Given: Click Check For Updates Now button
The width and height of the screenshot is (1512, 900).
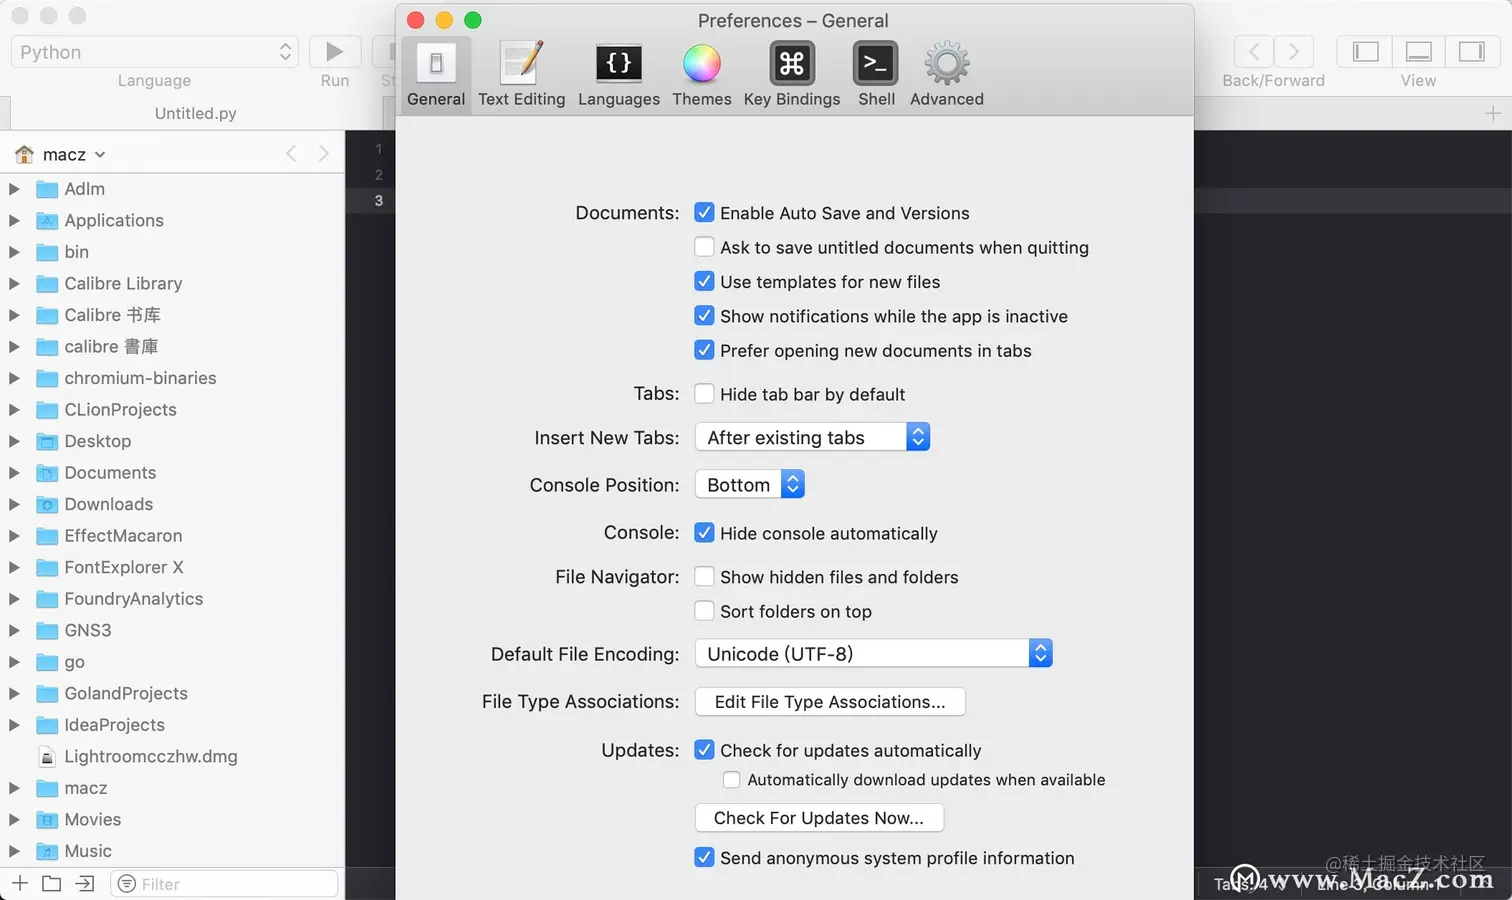Looking at the screenshot, I should coord(819,817).
